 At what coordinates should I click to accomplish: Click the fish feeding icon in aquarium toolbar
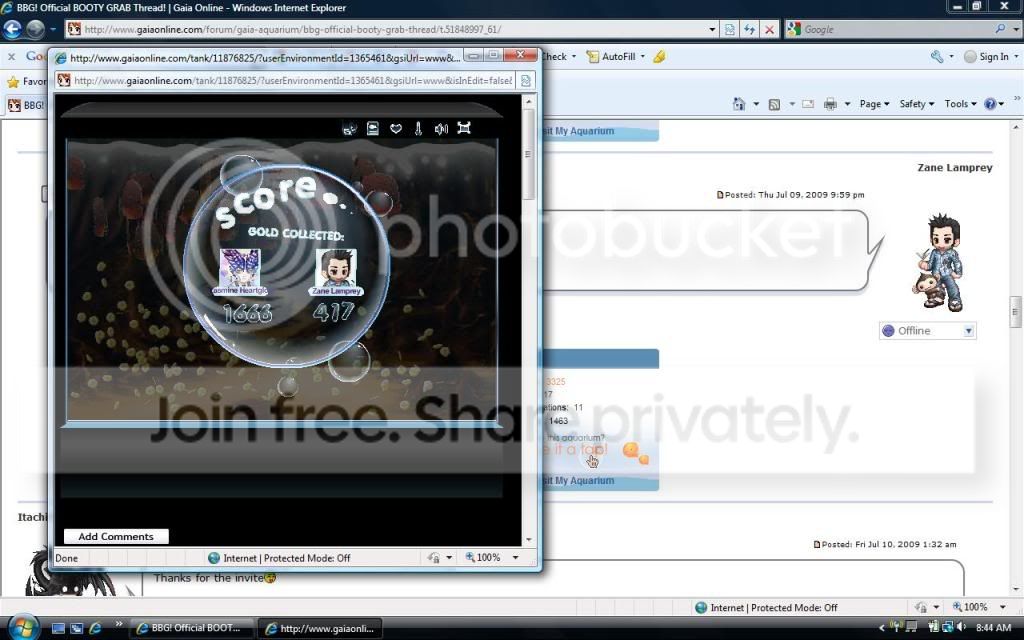tap(349, 129)
